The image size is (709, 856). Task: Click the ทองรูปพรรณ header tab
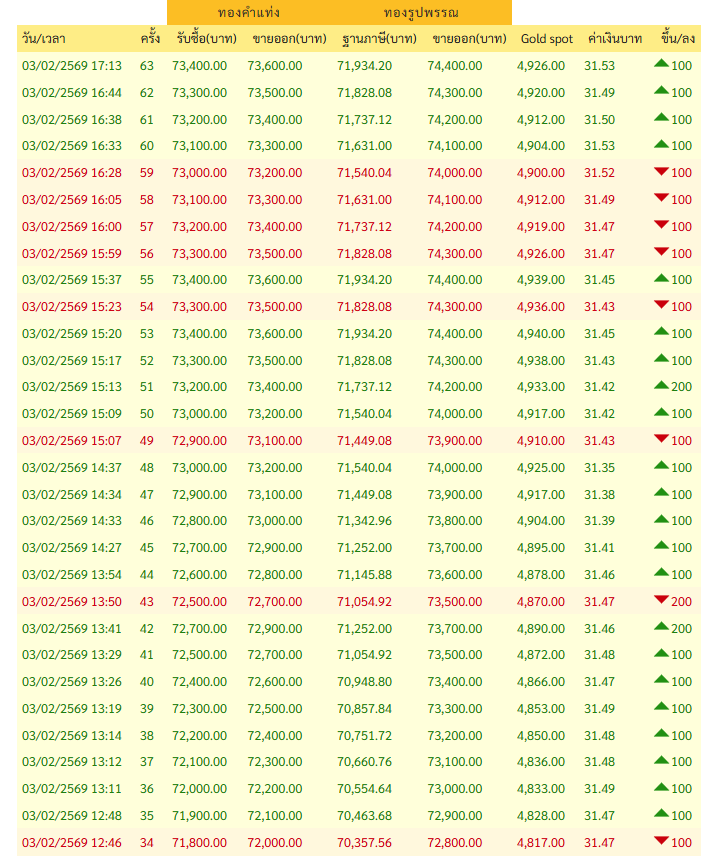pyautogui.click(x=420, y=12)
